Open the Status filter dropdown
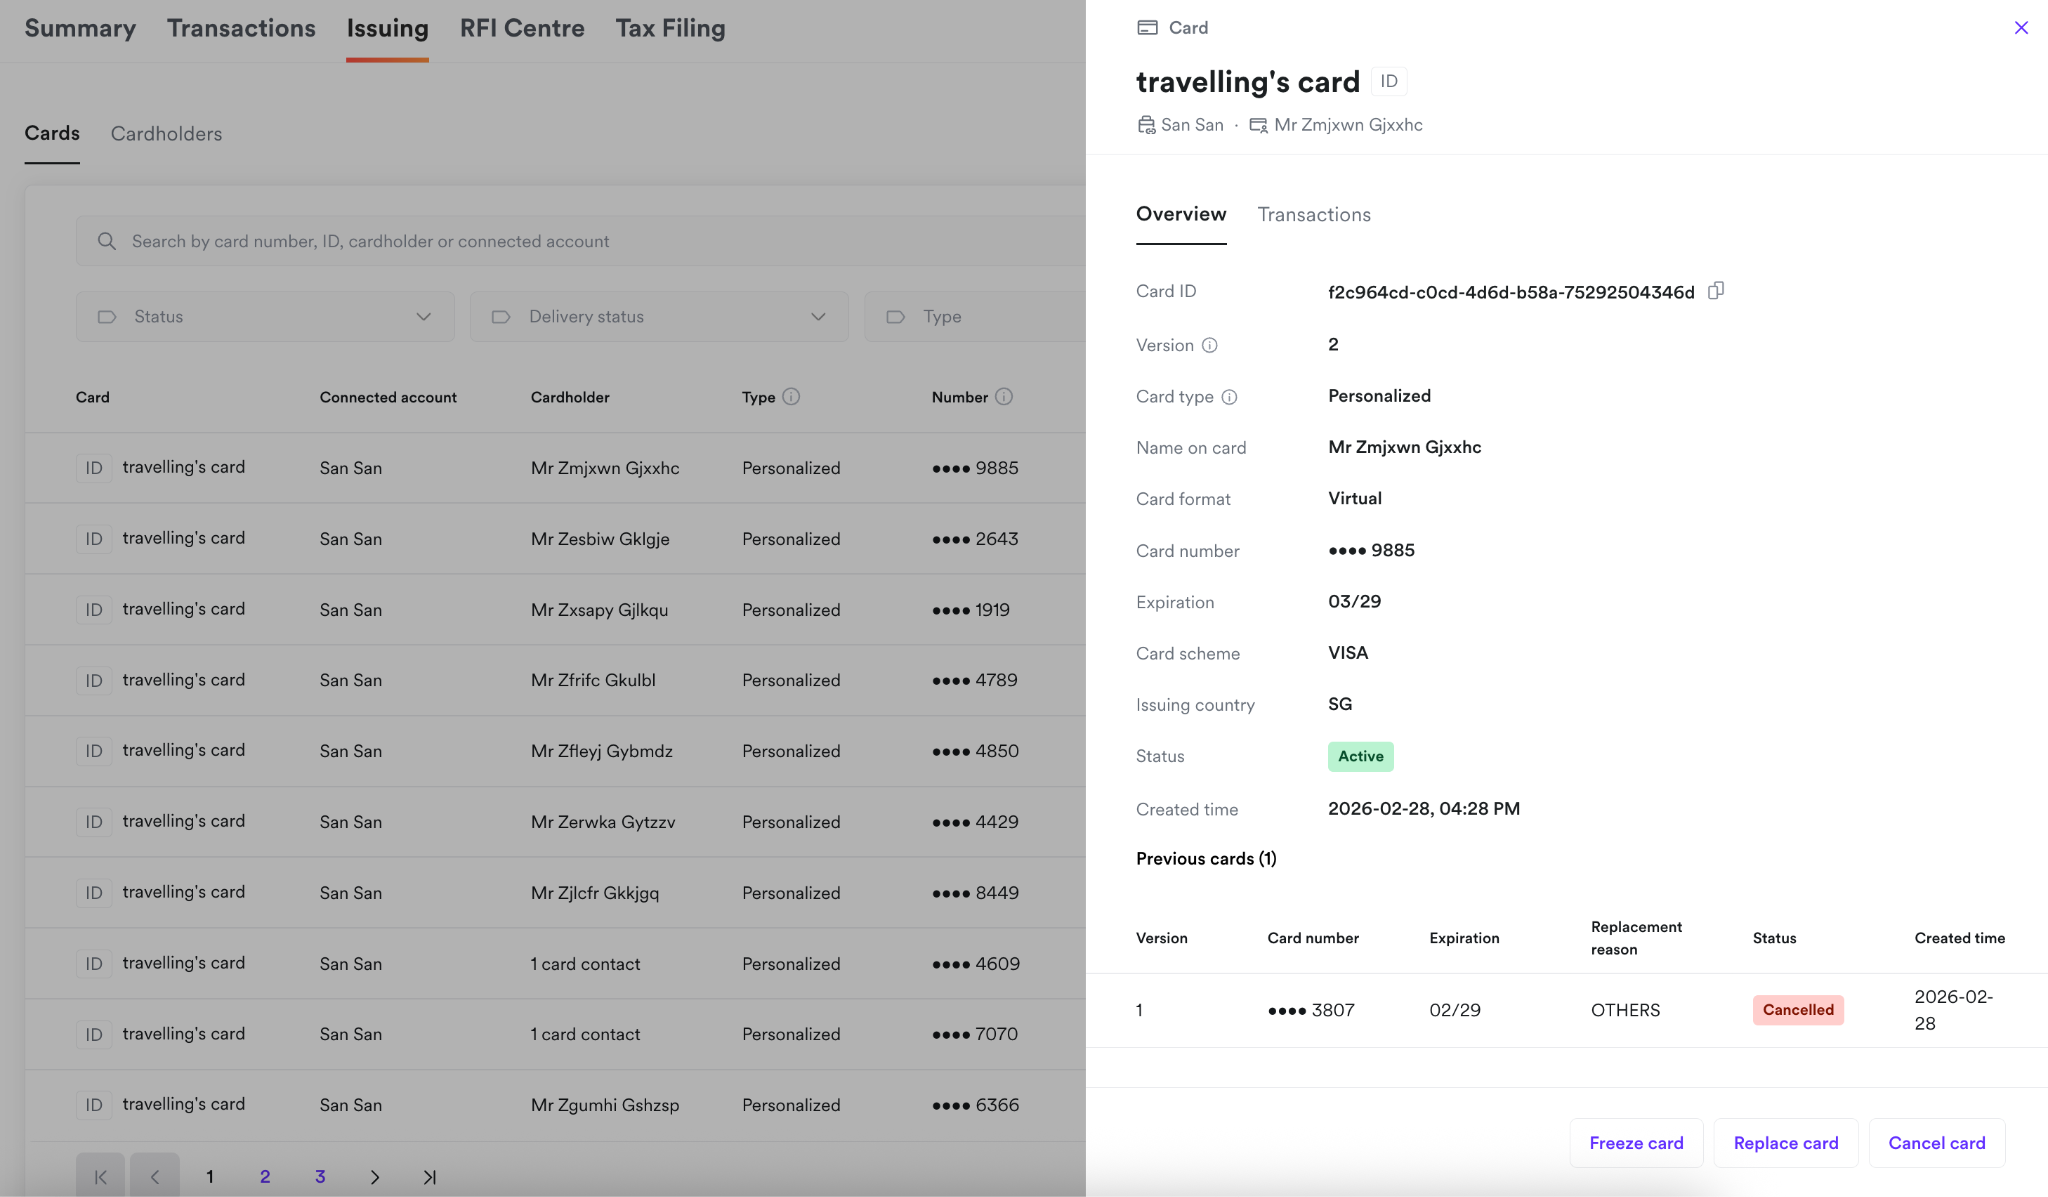Image resolution: width=2048 pixels, height=1197 pixels. (265, 317)
